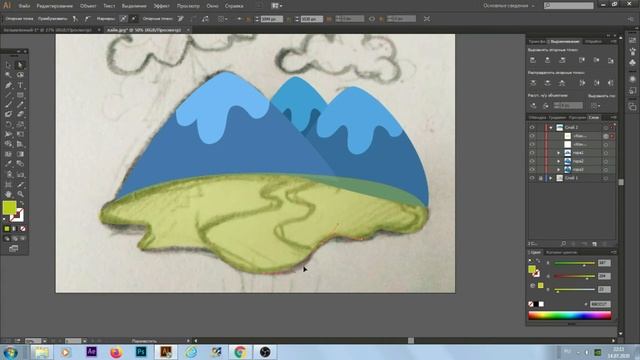Expand the bottom layer Слой 1
The width and height of the screenshot is (640, 360).
click(x=551, y=178)
